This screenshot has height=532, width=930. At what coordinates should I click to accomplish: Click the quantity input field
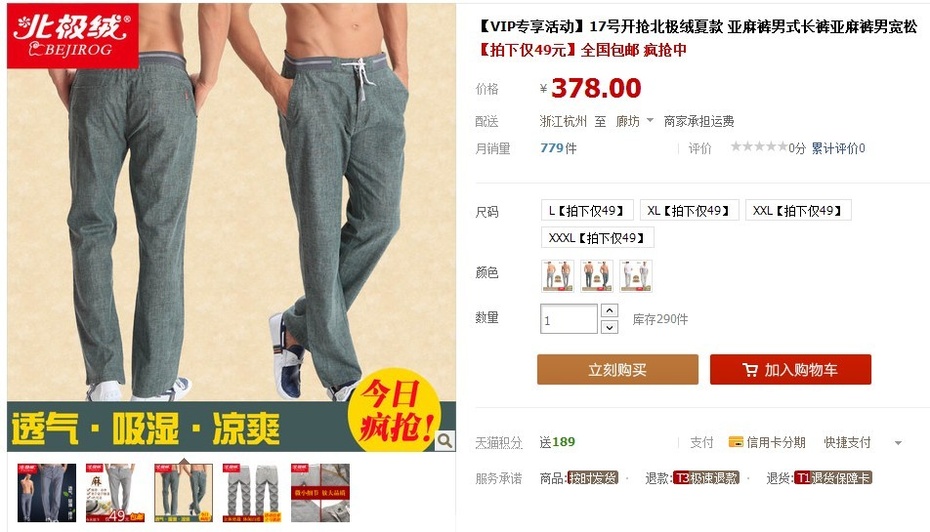pyautogui.click(x=569, y=319)
